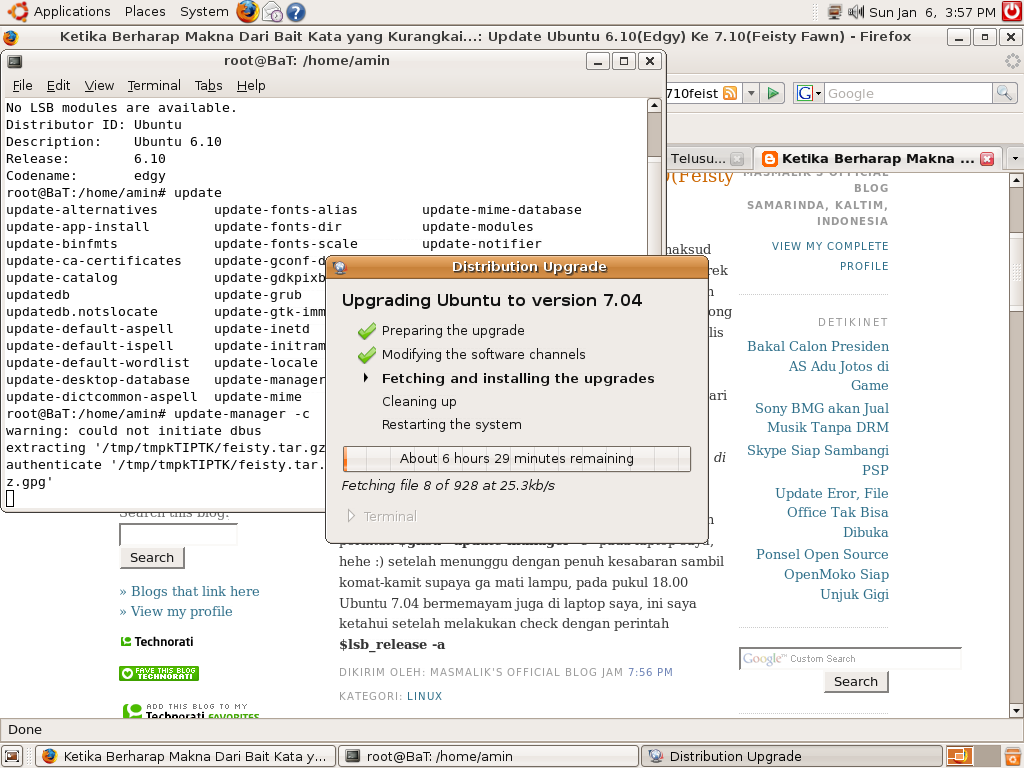Click the Distribution Upgrade dialog title icon
Screen dimensions: 1024x768
340,266
